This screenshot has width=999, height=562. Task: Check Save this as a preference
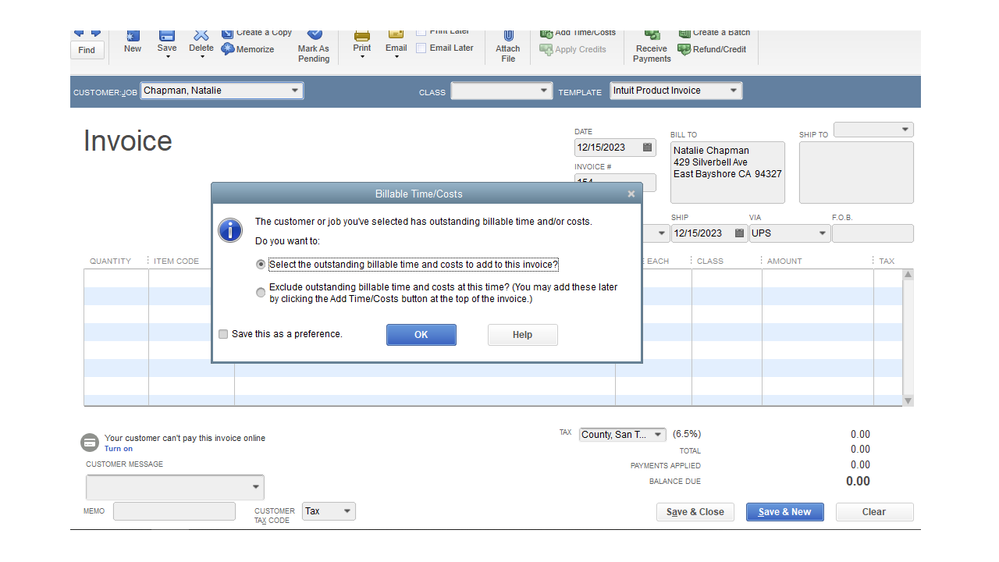223,334
